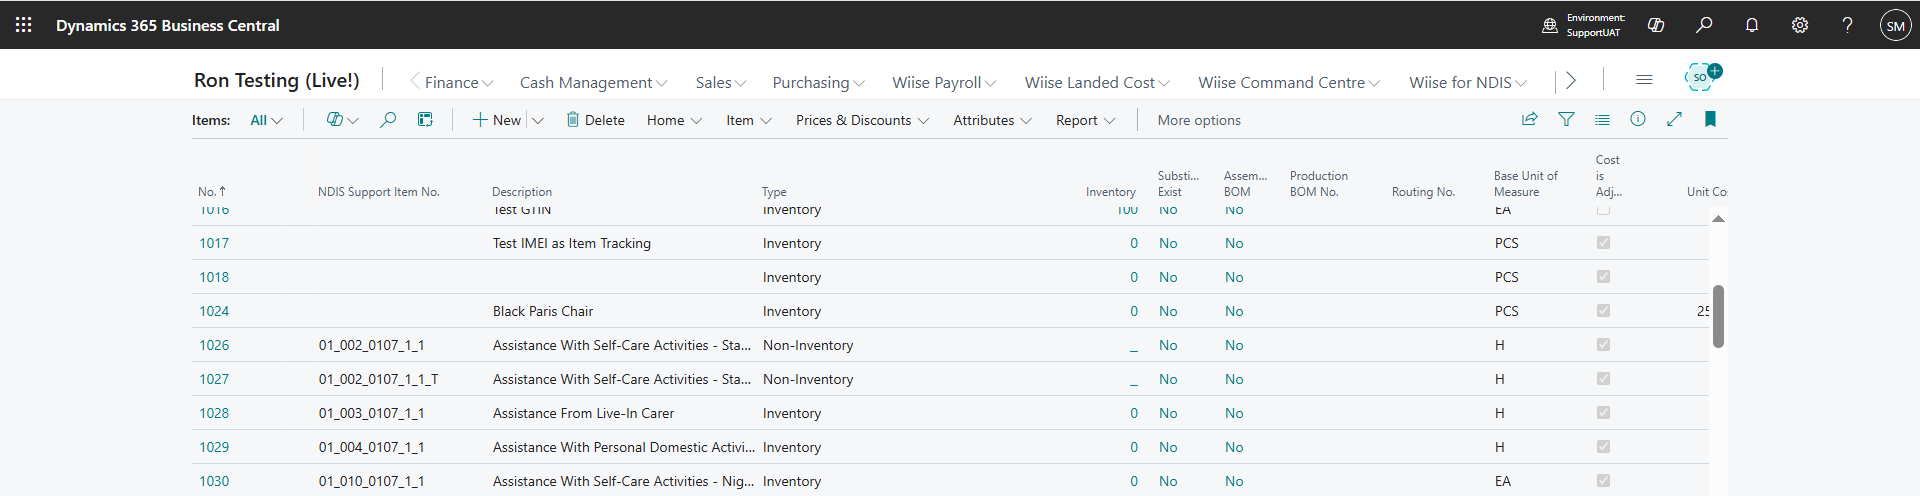
Task: Expand the page to full screen
Action: coord(1674,119)
